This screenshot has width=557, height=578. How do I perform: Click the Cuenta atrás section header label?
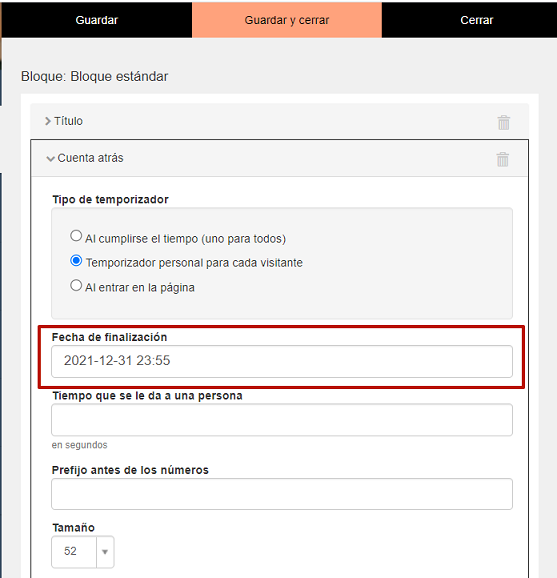pyautogui.click(x=90, y=158)
